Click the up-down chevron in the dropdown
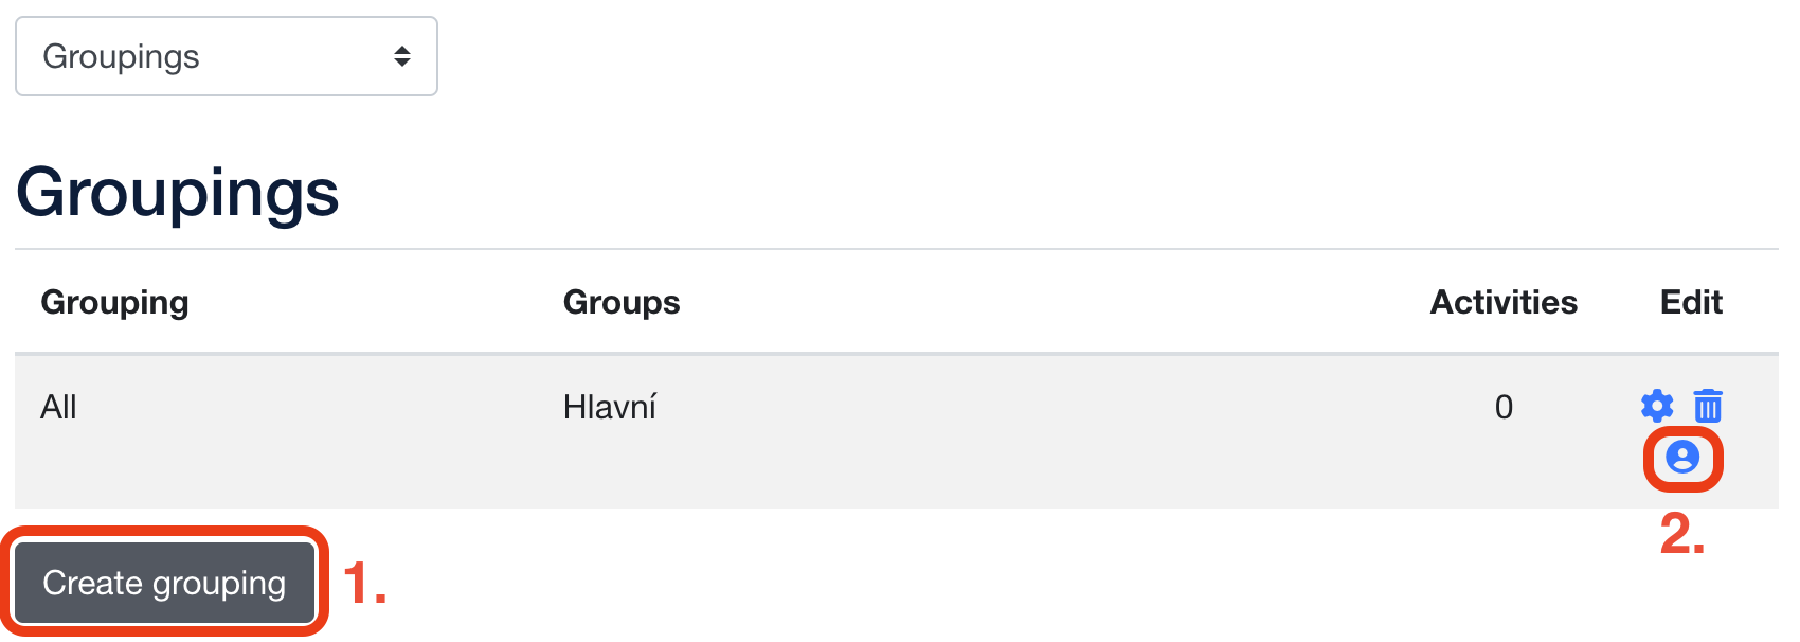This screenshot has width=1800, height=642. pos(403,57)
